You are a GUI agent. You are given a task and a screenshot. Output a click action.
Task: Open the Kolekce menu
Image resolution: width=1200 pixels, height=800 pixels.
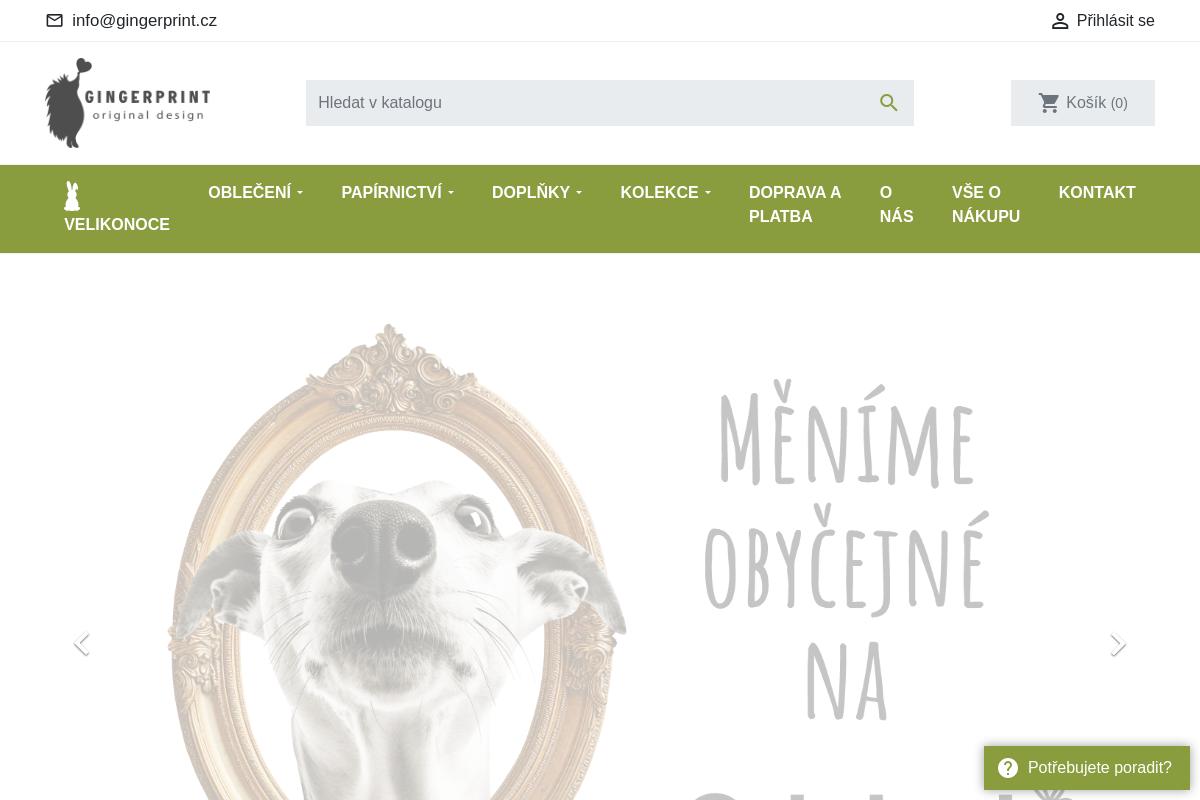coord(660,193)
